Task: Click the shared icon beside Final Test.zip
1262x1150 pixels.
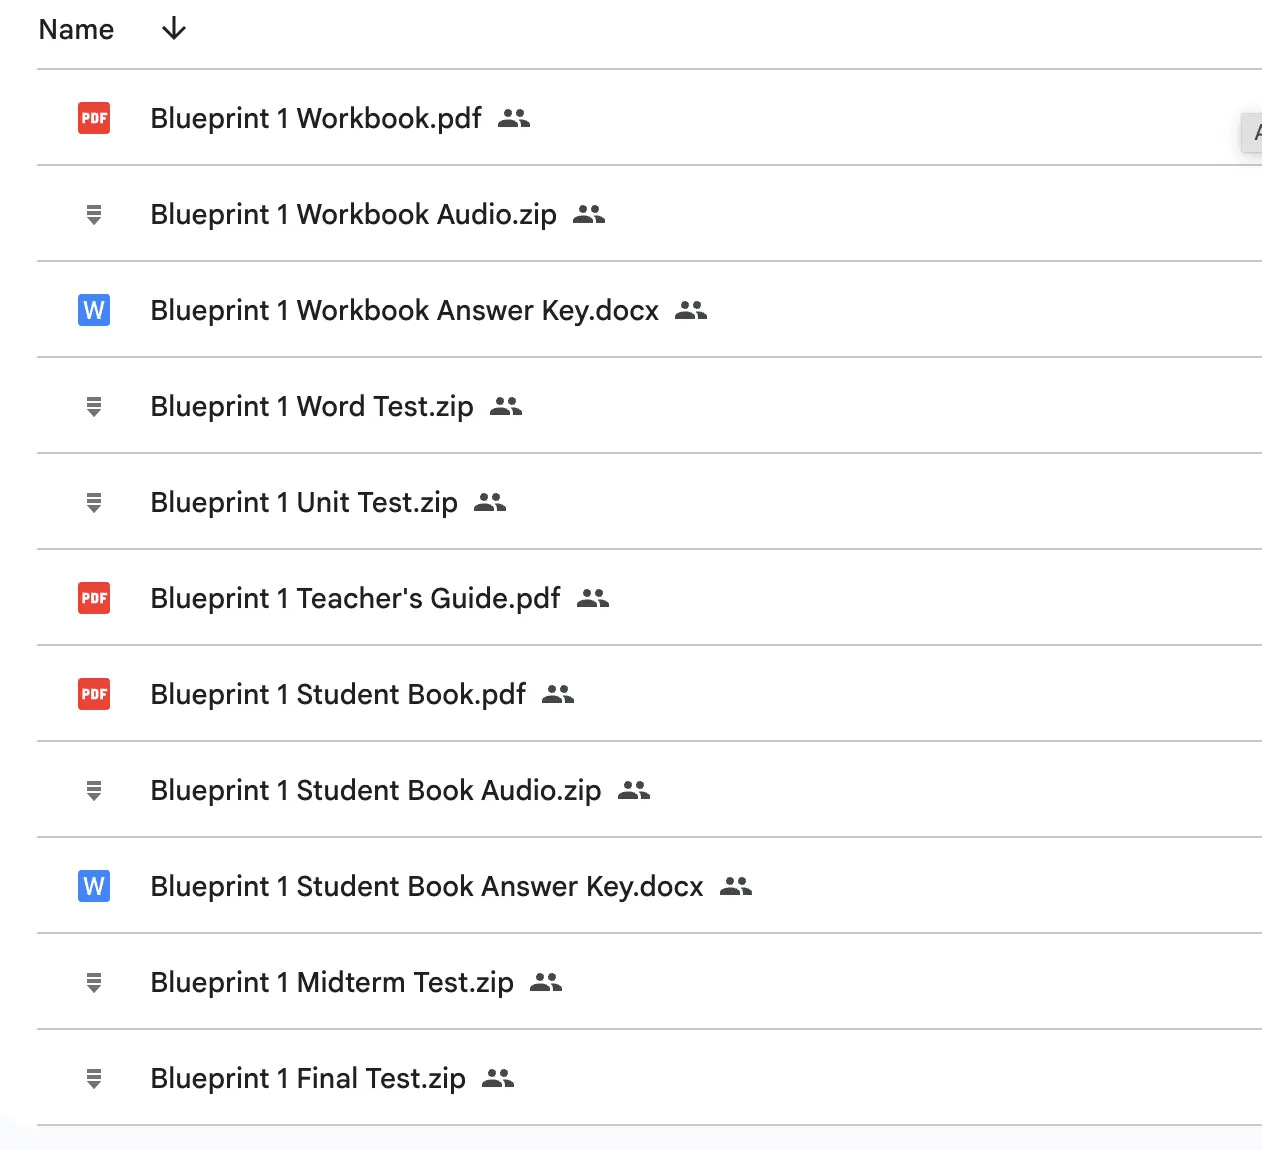Action: (498, 1078)
